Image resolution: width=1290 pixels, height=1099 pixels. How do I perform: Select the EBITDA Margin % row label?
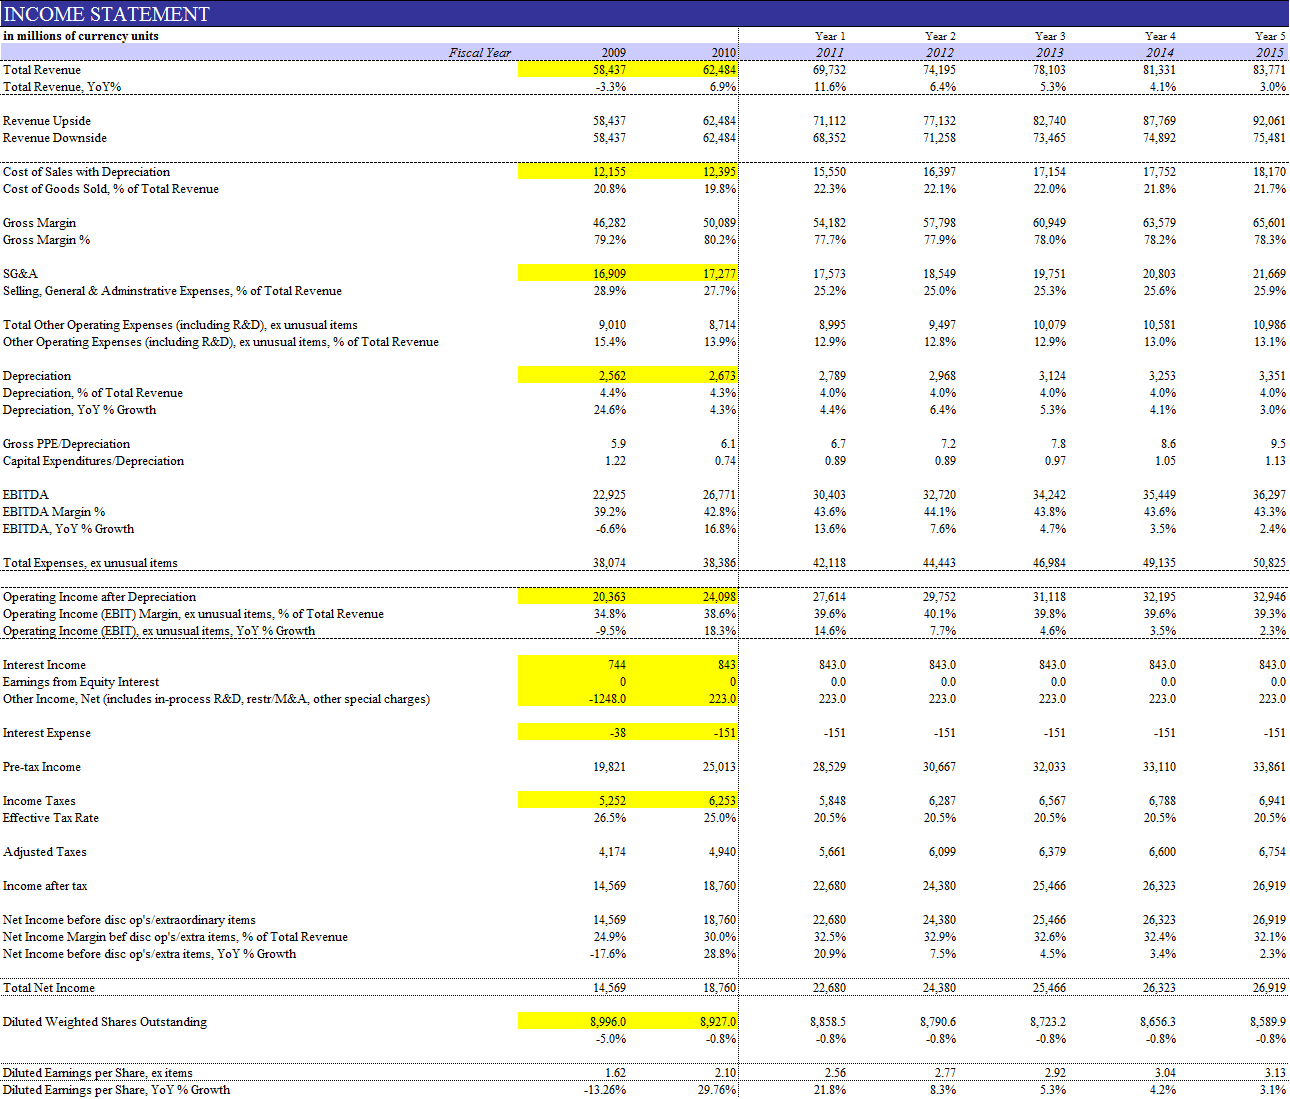54,512
